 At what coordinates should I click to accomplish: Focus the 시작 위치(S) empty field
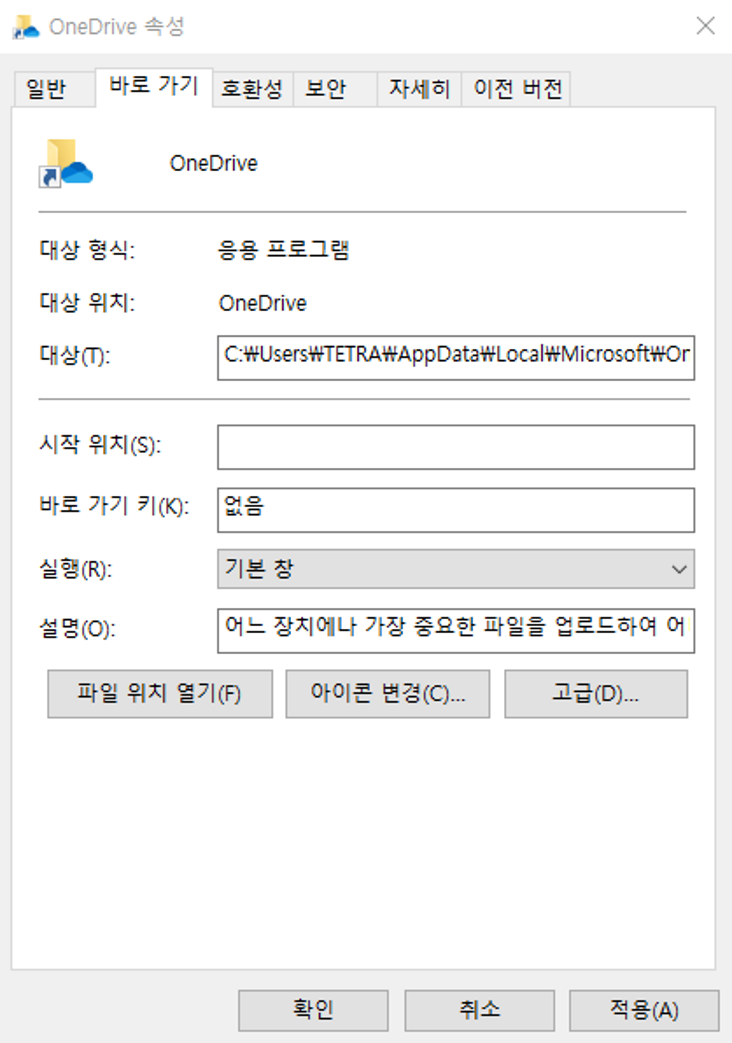coord(456,447)
